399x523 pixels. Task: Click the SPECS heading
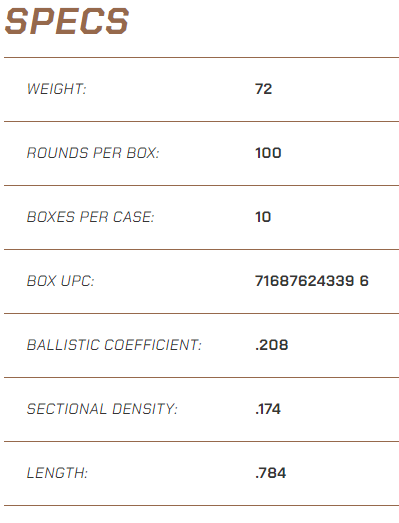tap(67, 22)
